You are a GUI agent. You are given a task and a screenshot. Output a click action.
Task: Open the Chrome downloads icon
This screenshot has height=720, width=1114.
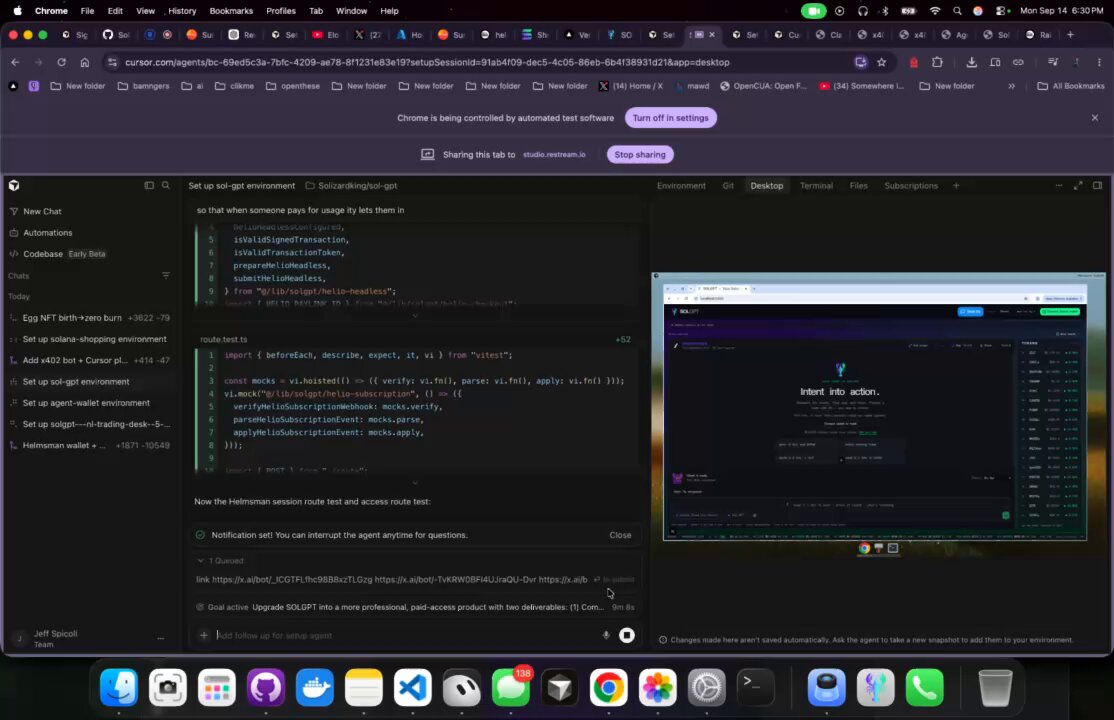coord(971,63)
